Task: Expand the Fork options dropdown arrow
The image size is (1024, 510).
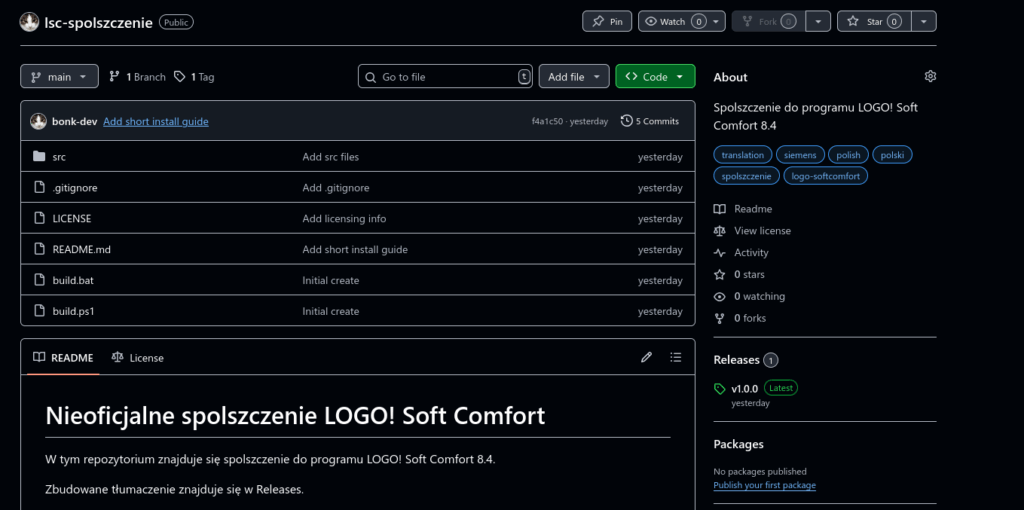Action: point(818,22)
